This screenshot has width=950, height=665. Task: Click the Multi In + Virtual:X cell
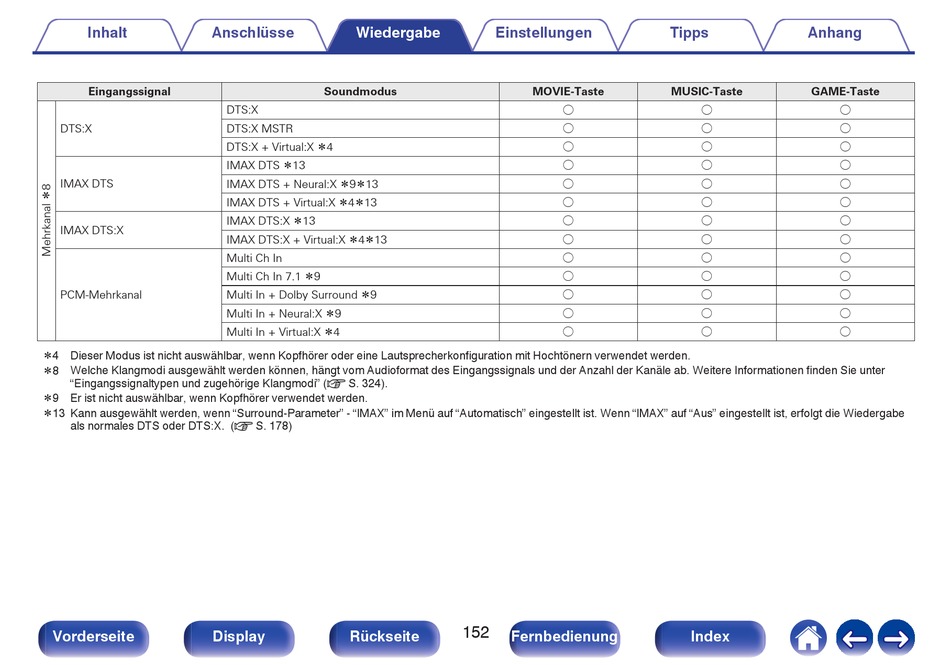[x=360, y=332]
